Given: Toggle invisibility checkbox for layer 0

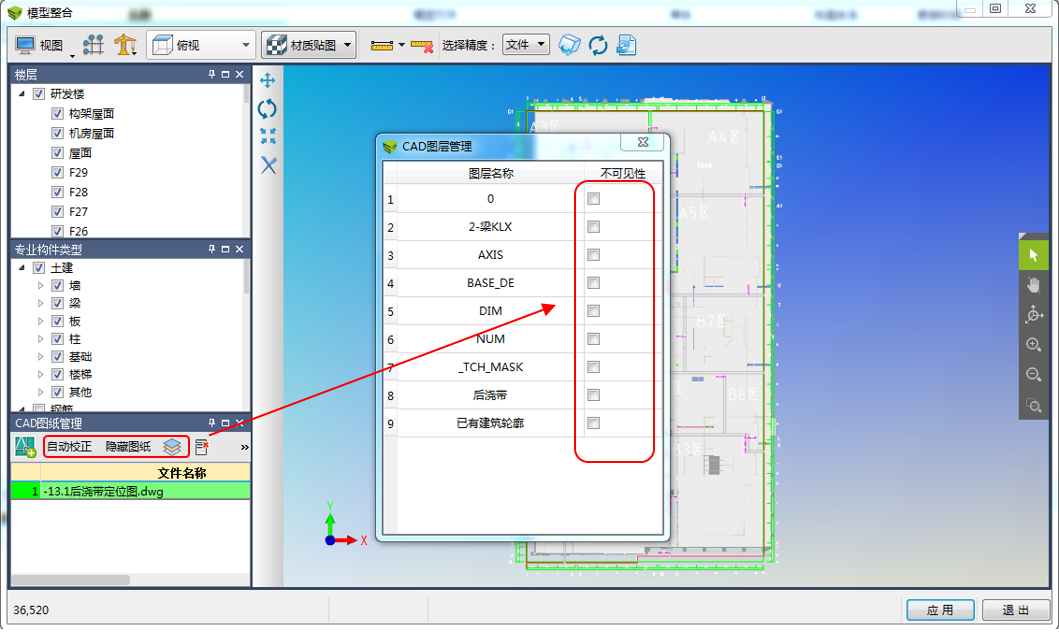Looking at the screenshot, I should [594, 199].
